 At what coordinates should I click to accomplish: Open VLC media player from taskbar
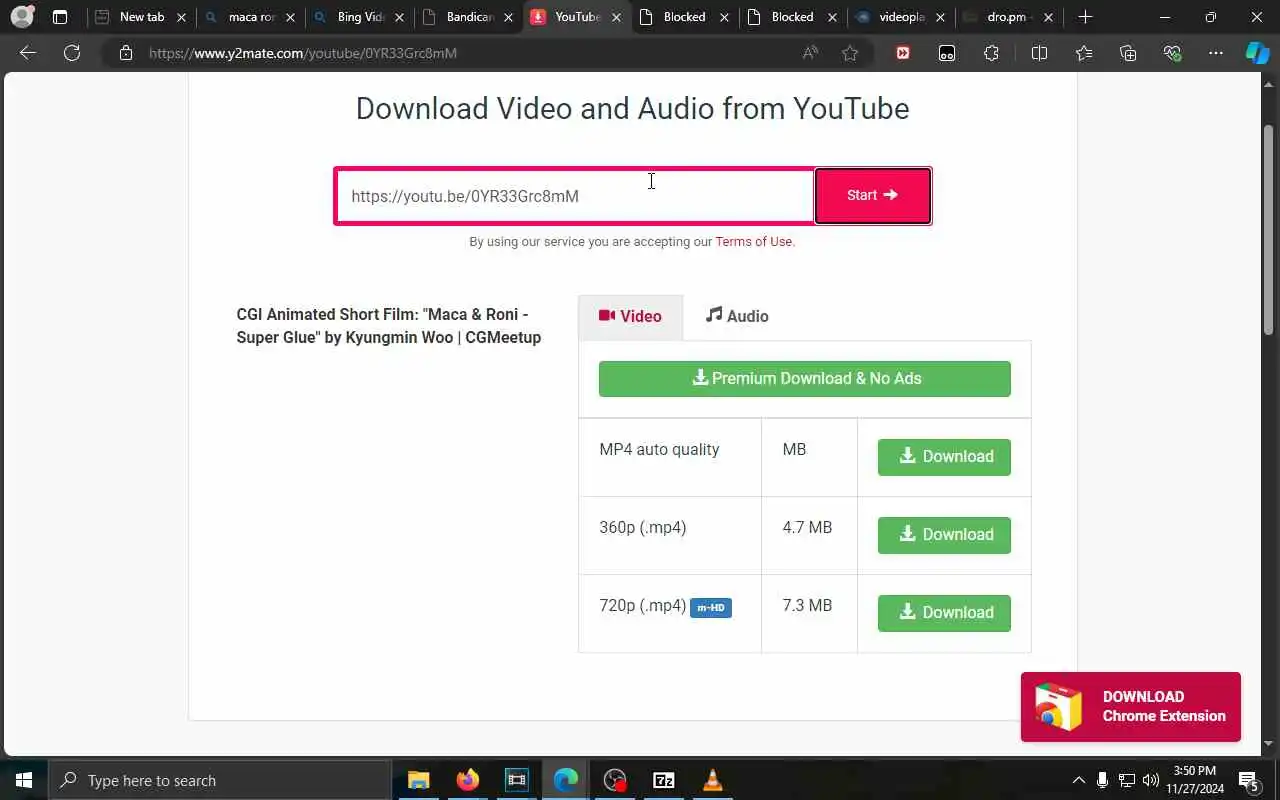tap(713, 780)
